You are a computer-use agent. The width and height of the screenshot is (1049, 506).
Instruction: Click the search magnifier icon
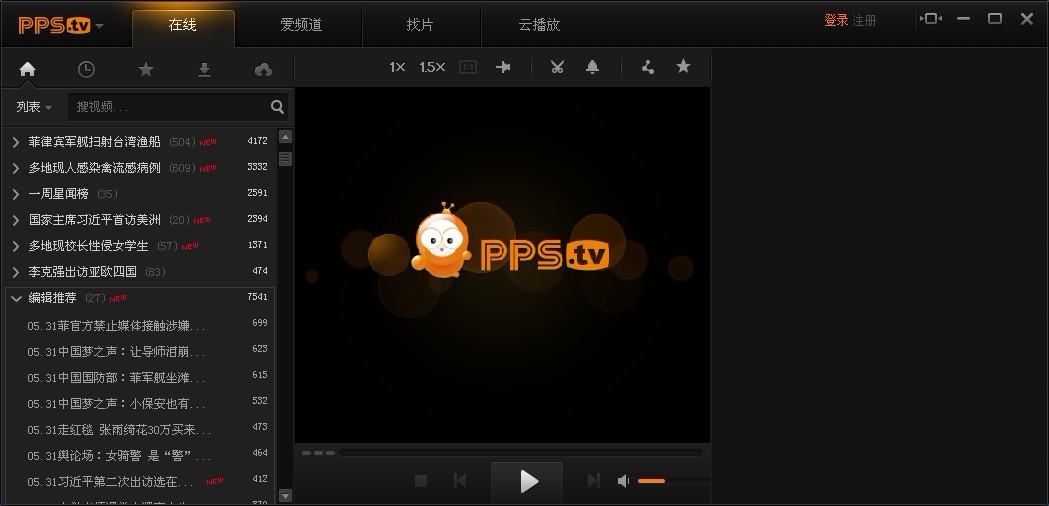pos(277,107)
